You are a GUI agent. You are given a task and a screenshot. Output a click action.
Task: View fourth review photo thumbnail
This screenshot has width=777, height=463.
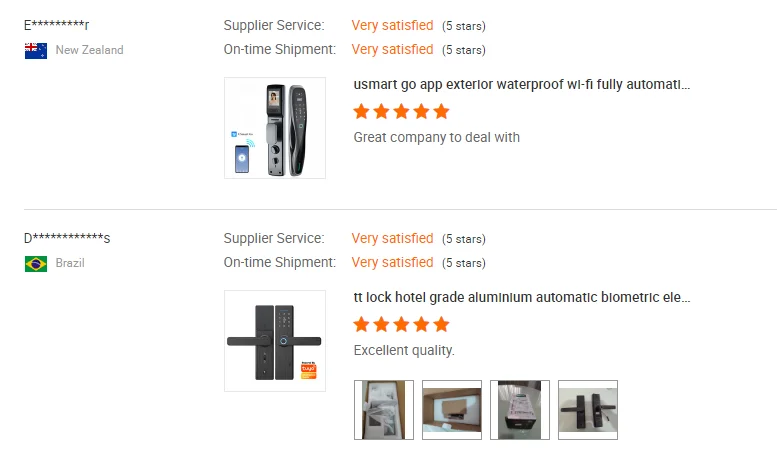click(x=588, y=409)
